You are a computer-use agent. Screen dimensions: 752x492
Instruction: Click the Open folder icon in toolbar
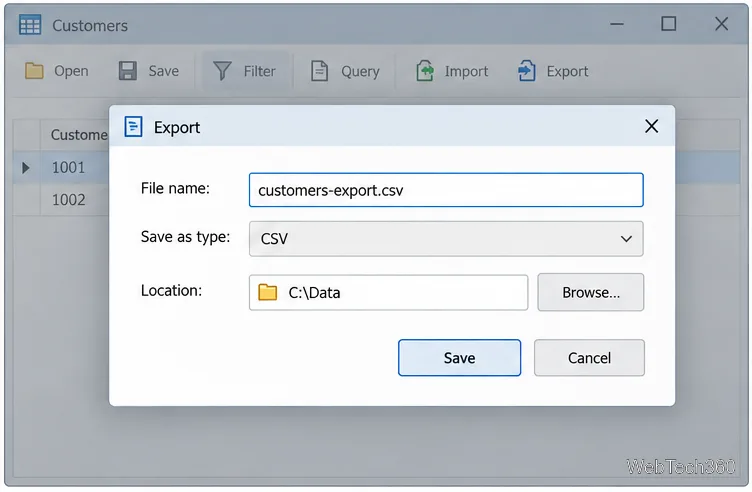(x=34, y=71)
